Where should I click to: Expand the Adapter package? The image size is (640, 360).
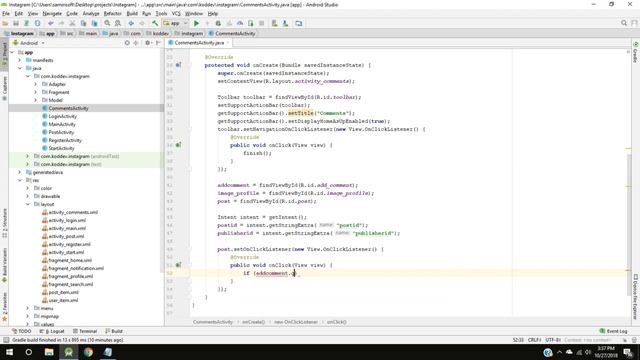pos(36,84)
